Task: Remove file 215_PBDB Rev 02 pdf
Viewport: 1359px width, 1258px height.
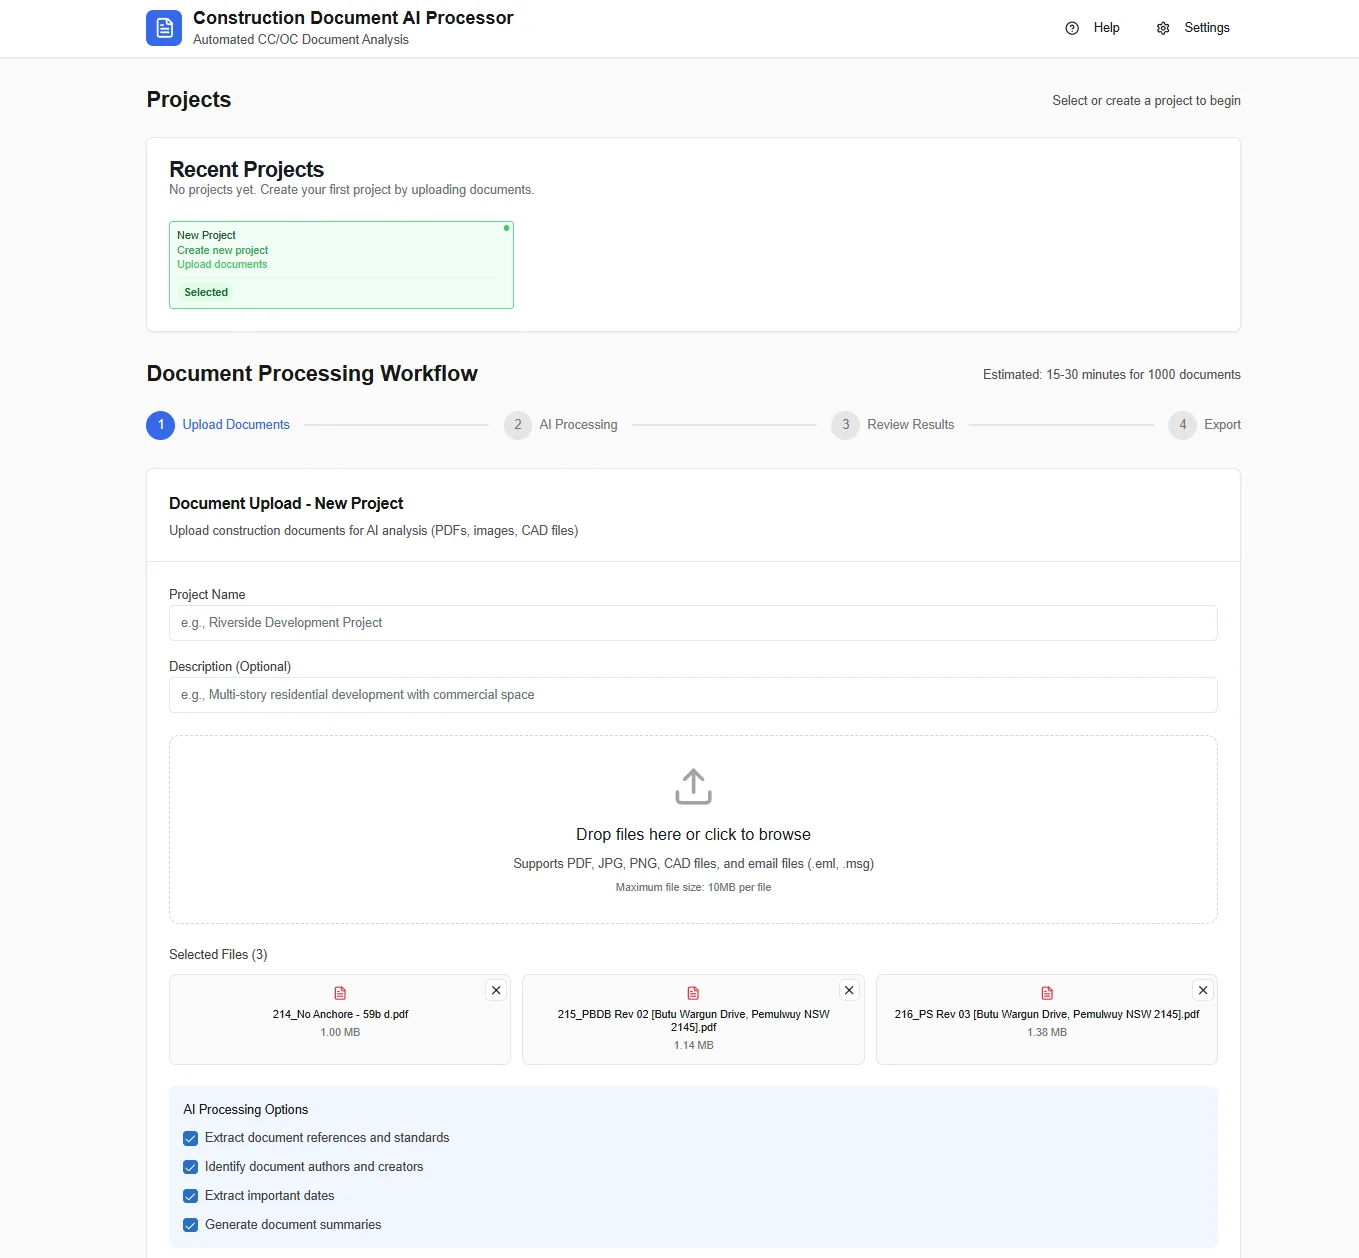Action: [849, 990]
